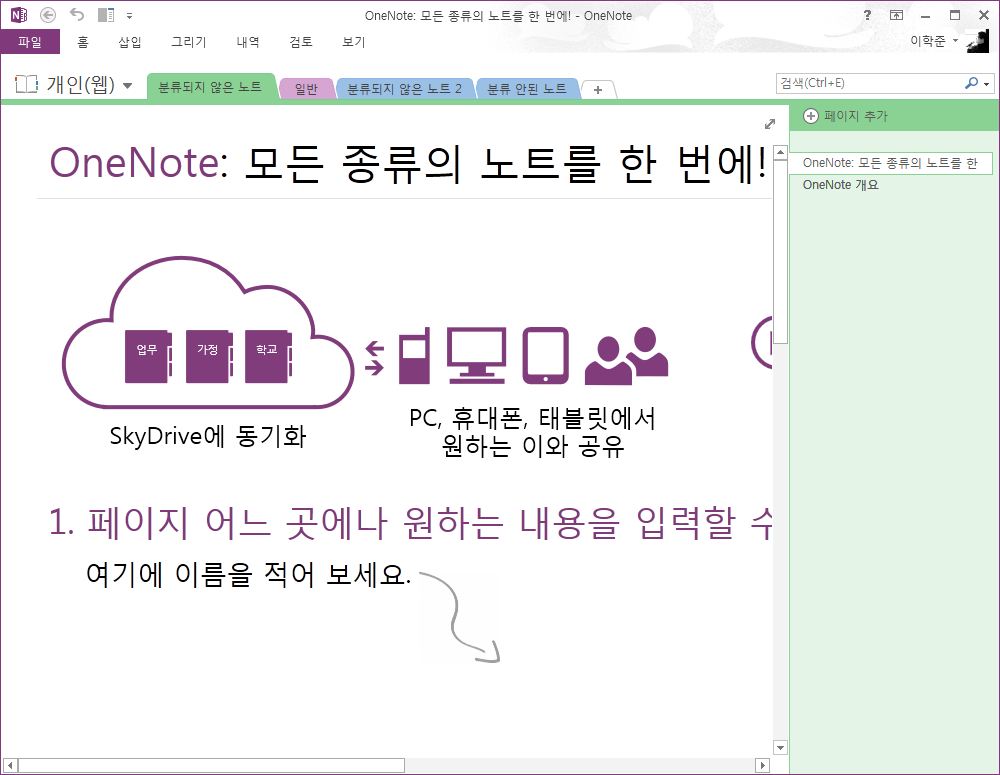The height and width of the screenshot is (775, 1000).
Task: Create a new section with plus tab
Action: point(598,90)
